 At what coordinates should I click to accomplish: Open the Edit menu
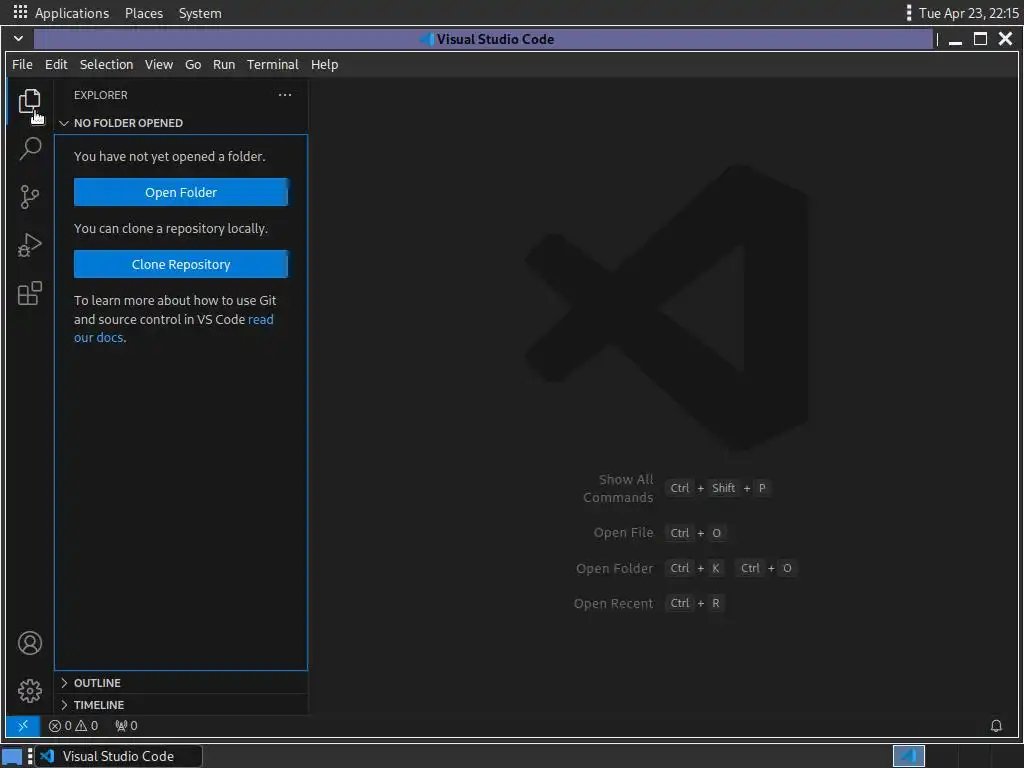point(56,65)
